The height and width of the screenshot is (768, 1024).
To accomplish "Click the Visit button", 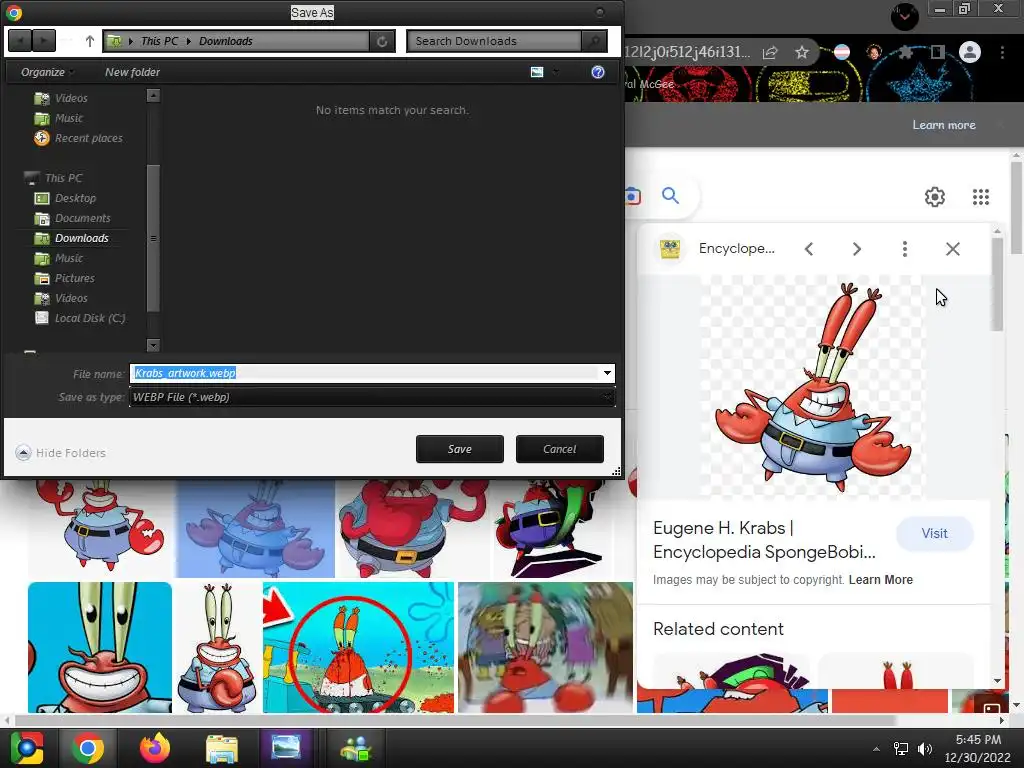I will pos(935,534).
